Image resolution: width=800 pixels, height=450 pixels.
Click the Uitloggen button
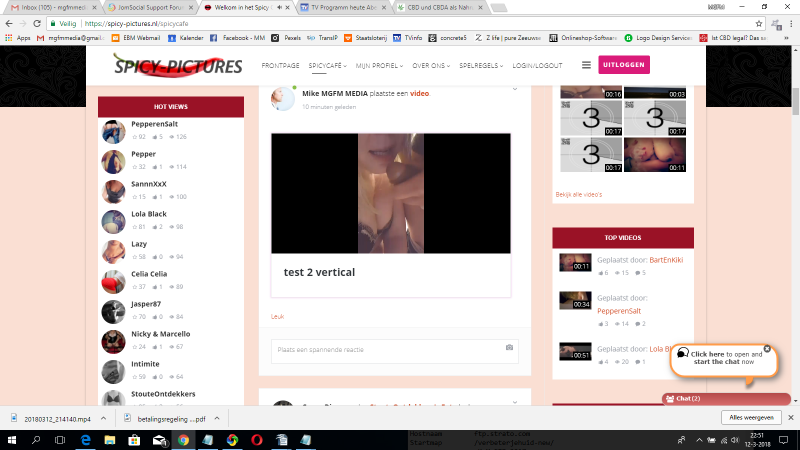point(623,65)
